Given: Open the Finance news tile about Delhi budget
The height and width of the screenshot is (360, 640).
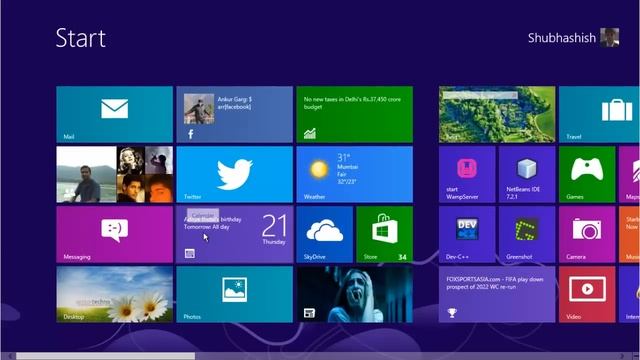Looking at the screenshot, I should tap(354, 114).
